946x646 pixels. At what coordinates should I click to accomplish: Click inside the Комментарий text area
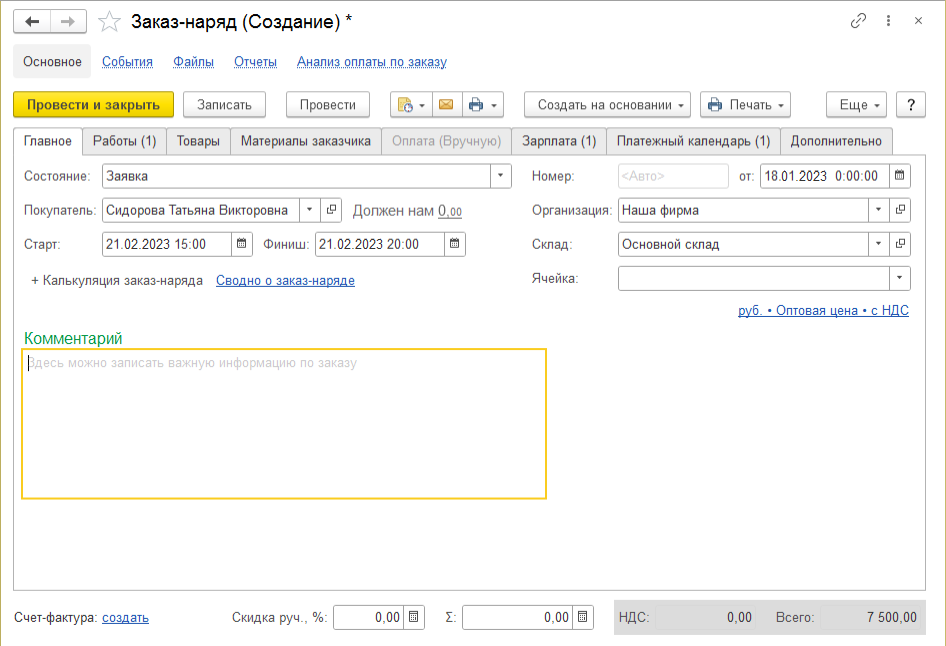pyautogui.click(x=284, y=424)
